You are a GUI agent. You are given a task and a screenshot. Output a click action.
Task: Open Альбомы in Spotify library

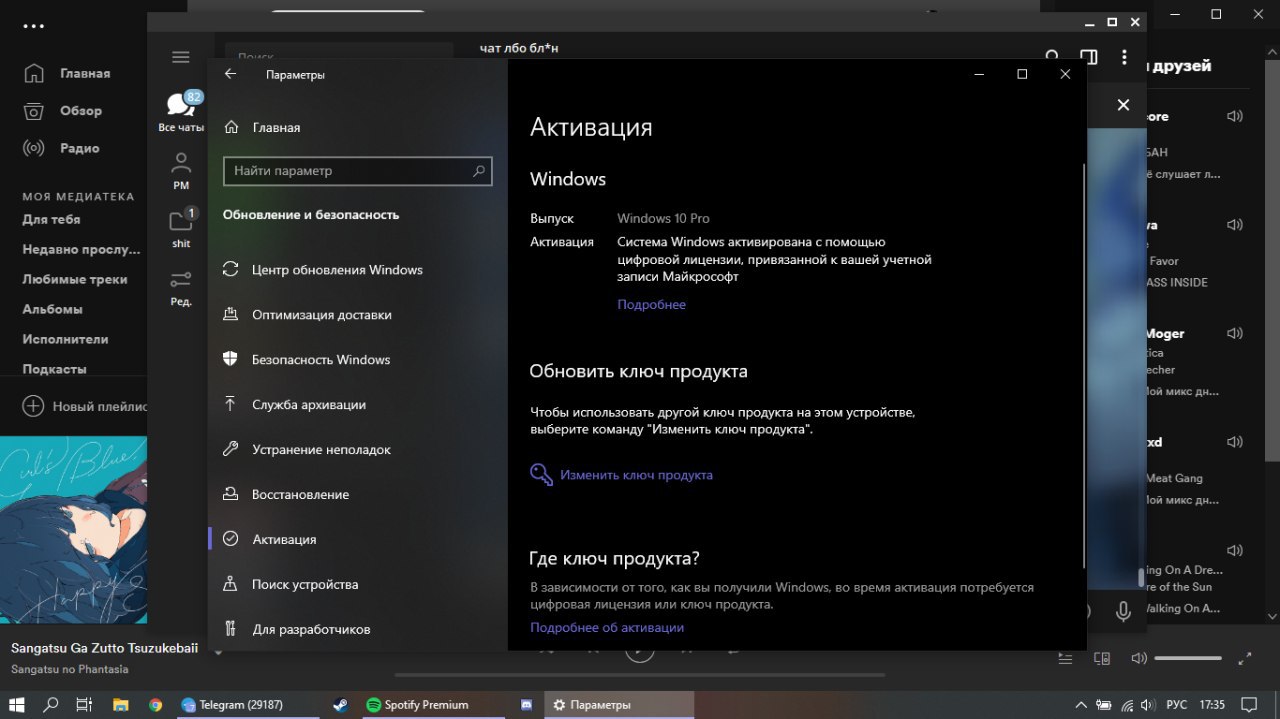[x=52, y=309]
